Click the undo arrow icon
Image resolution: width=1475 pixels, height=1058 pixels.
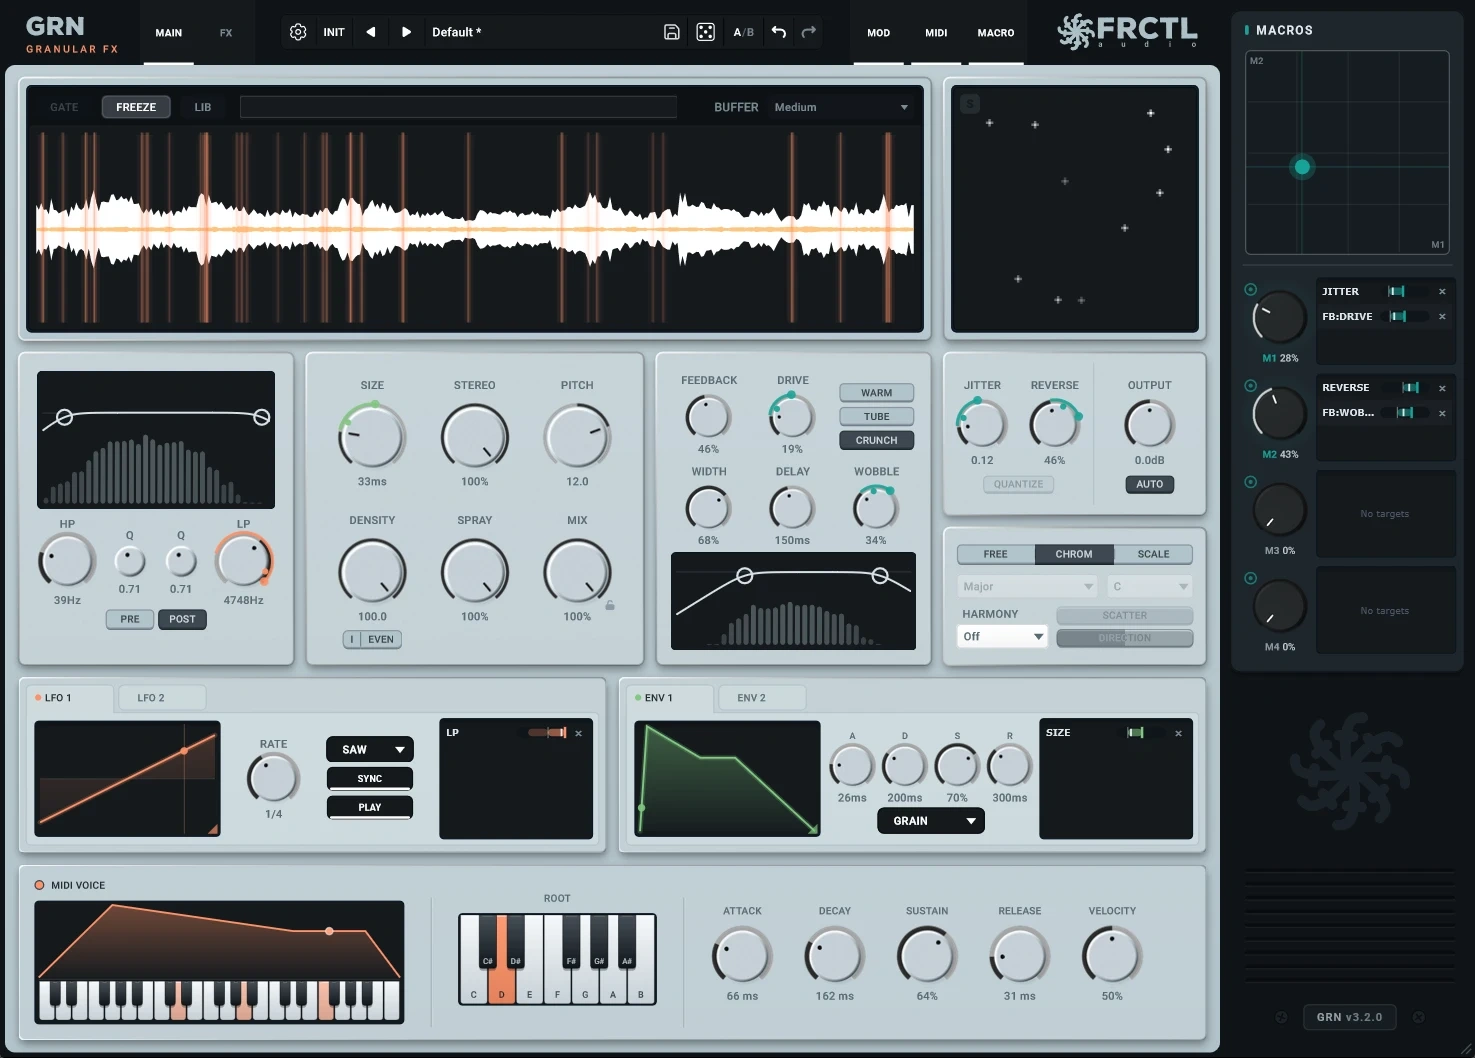[x=779, y=32]
